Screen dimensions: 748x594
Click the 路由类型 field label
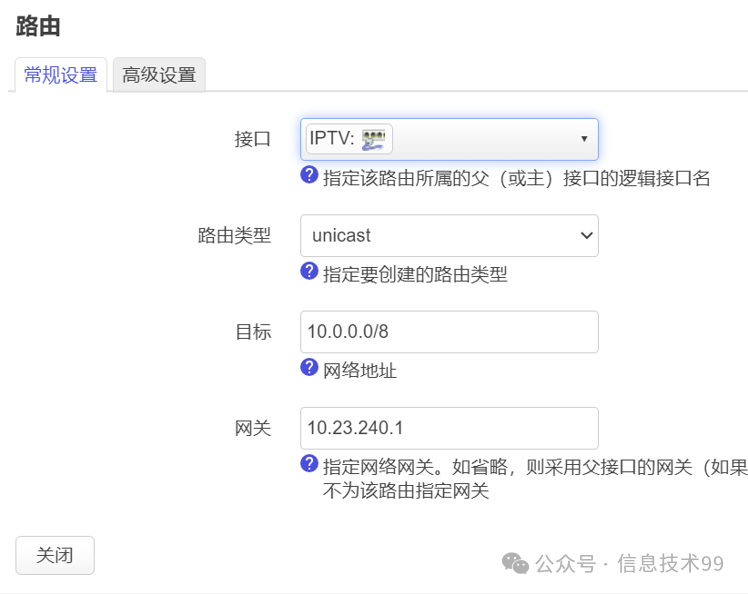(234, 236)
